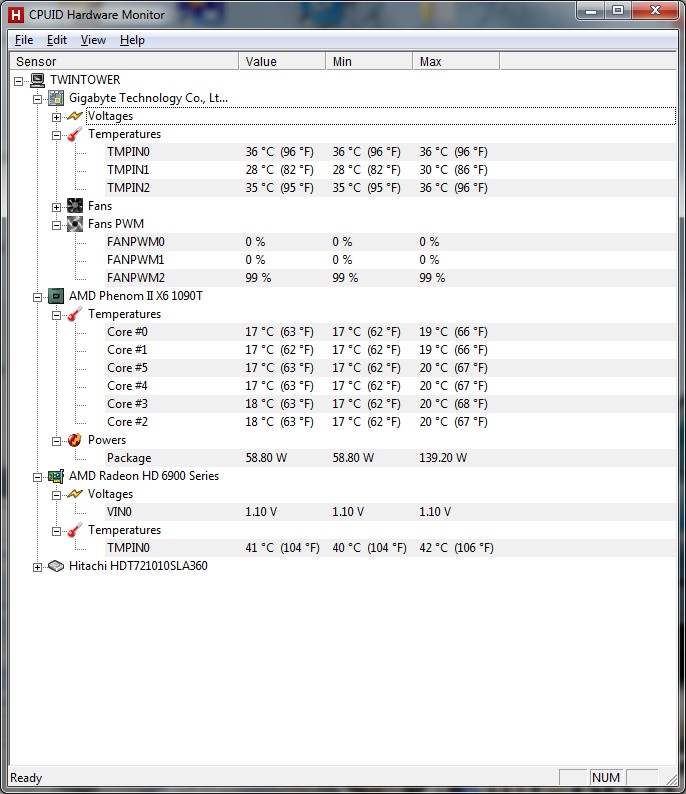This screenshot has width=686, height=794.
Task: Collapse the Gigabyte Technology node
Action: point(37,99)
